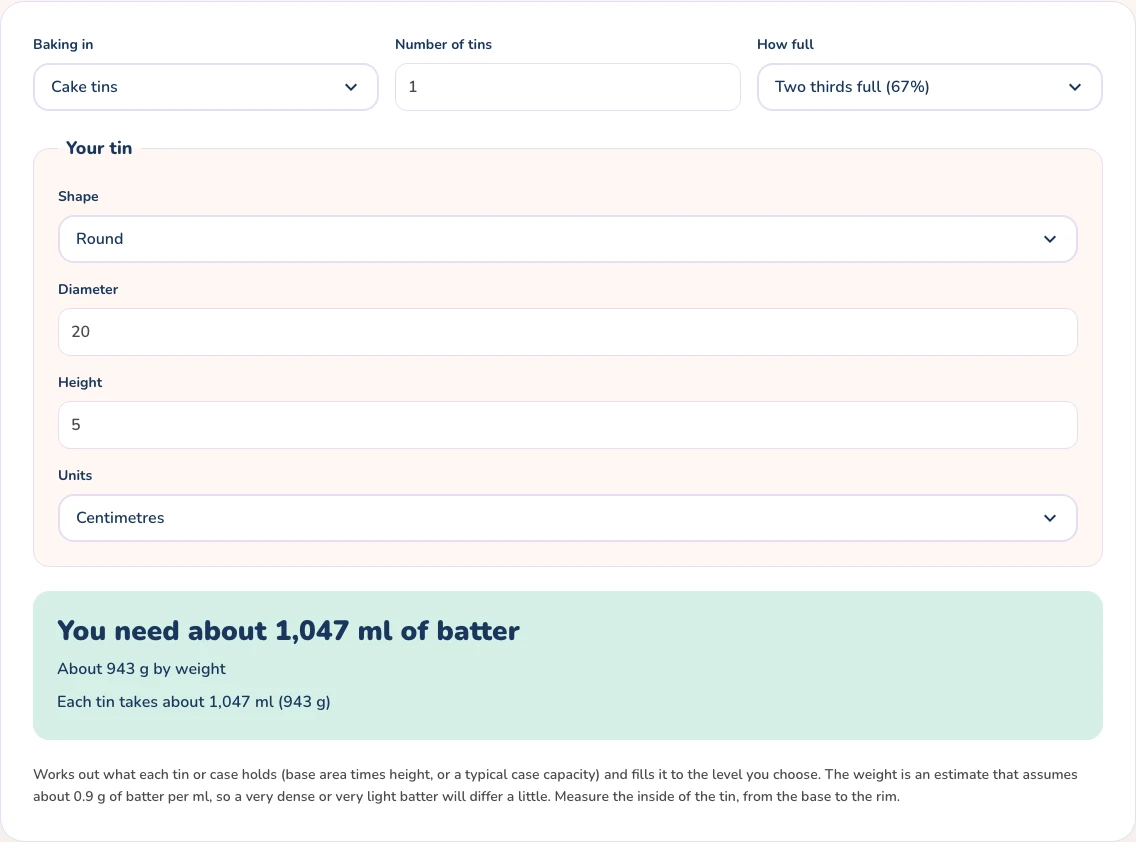Screen dimensions: 1136x842
Task: Click the "Baking in" label
Action: pos(63,44)
